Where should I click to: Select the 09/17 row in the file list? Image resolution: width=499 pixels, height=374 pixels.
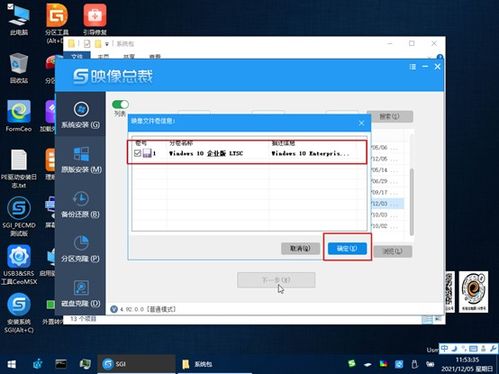tap(387, 192)
